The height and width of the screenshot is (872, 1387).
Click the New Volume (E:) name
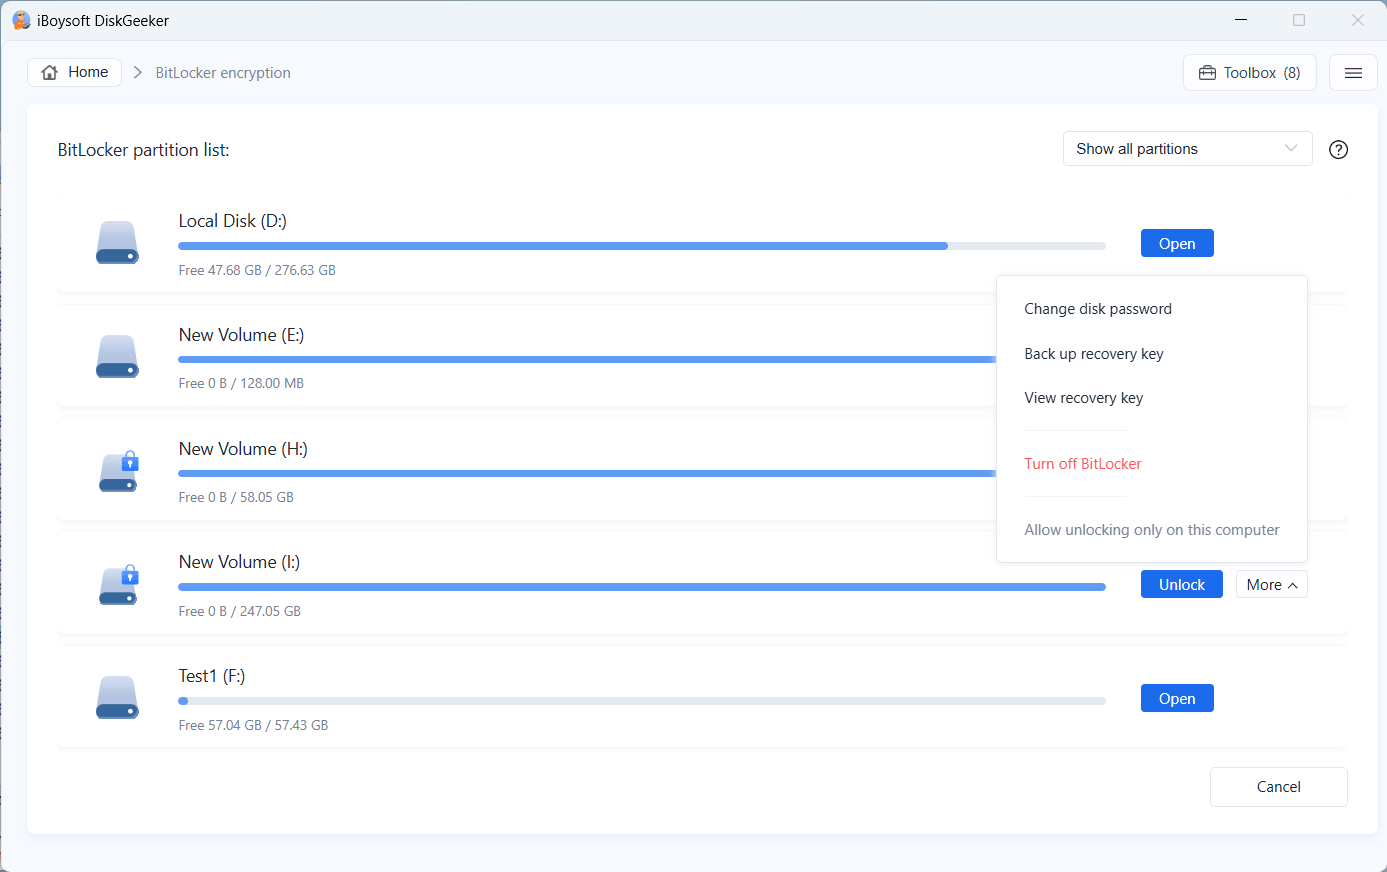pos(241,335)
